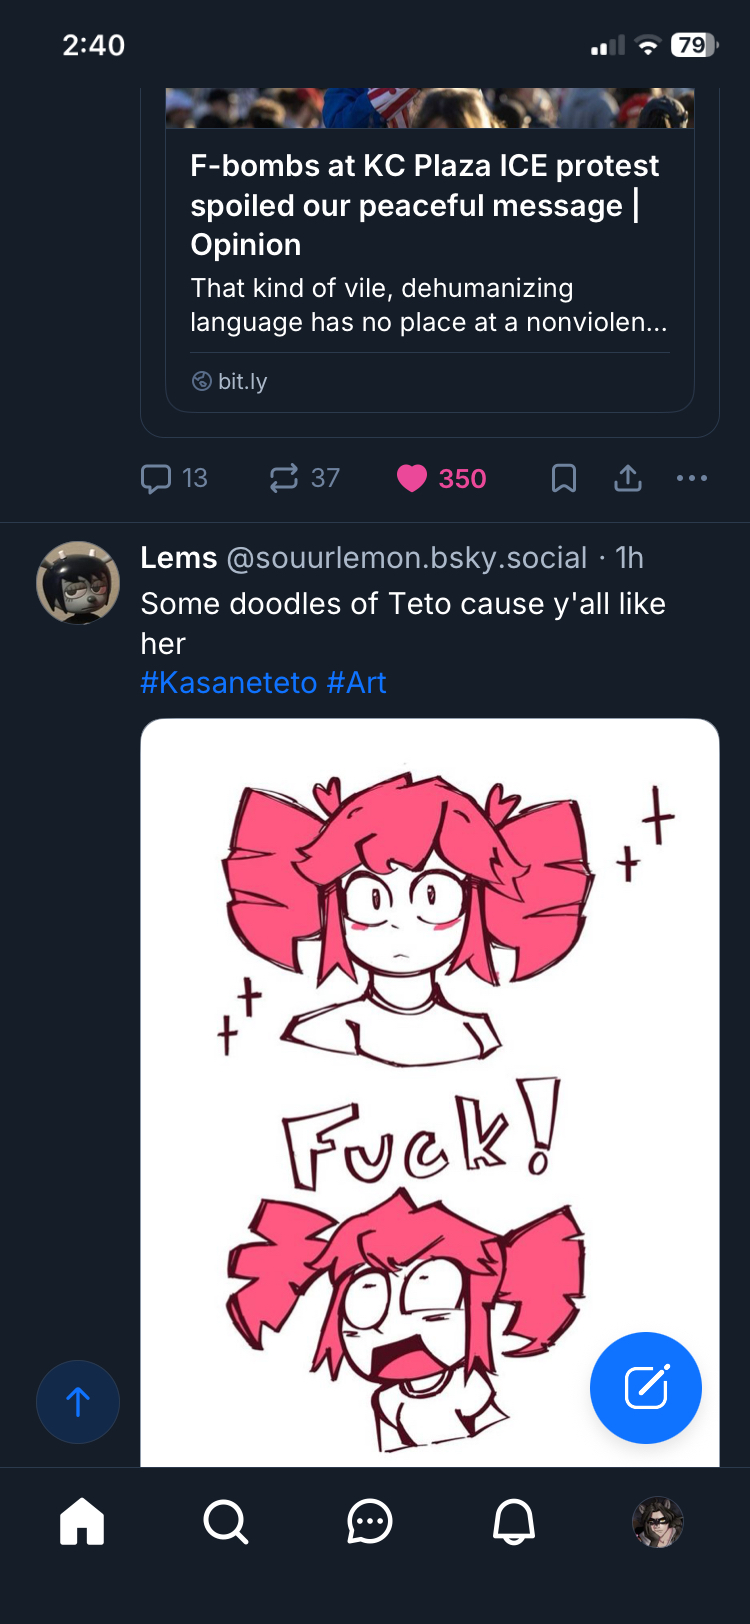Open the #Art hashtag
The image size is (750, 1624).
[x=356, y=683]
